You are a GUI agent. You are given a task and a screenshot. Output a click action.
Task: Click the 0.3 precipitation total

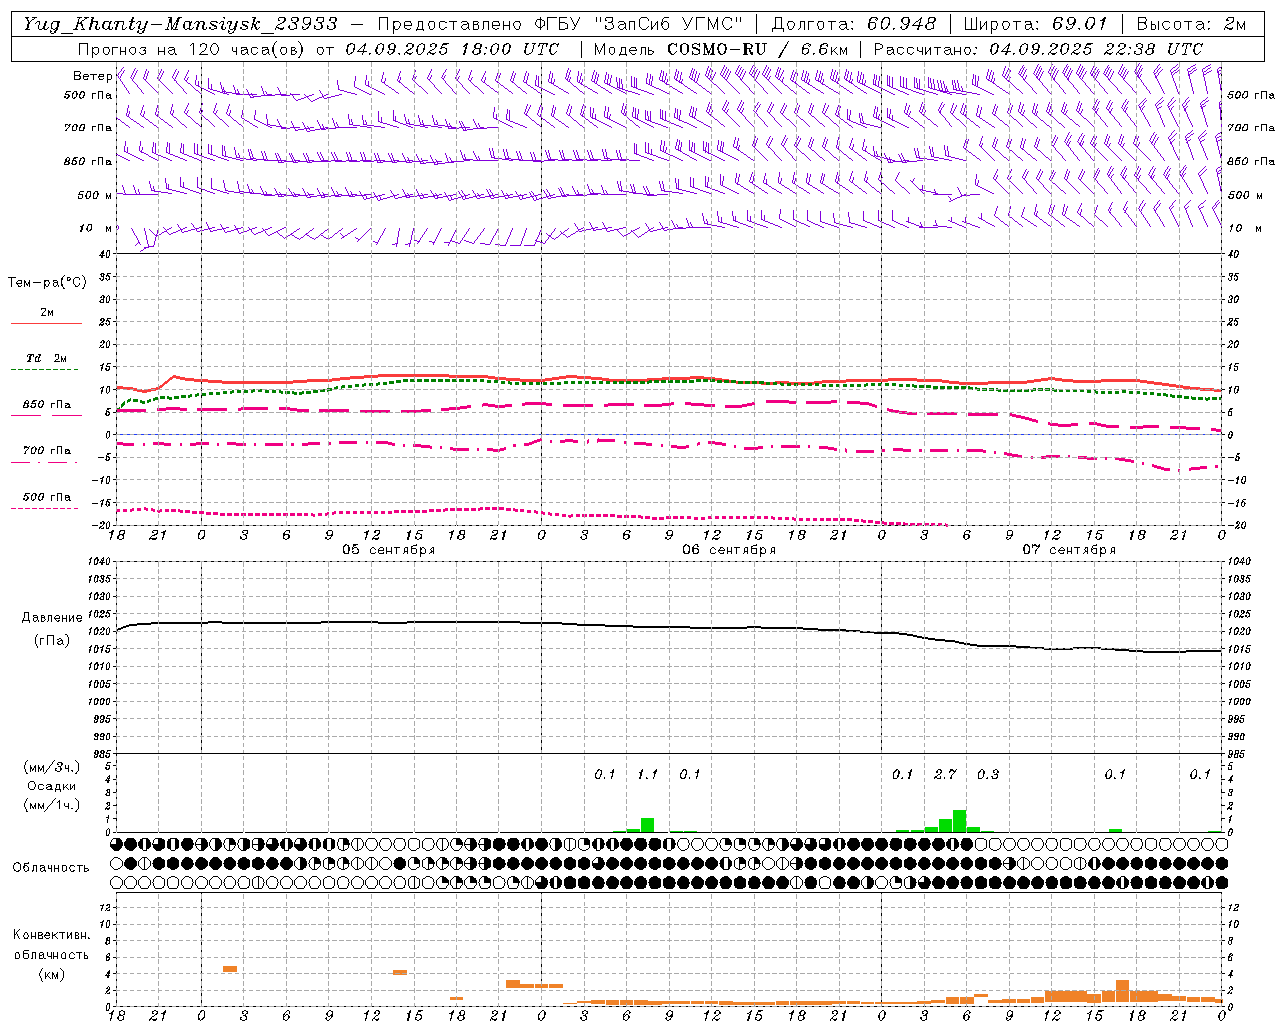pyautogui.click(x=988, y=775)
